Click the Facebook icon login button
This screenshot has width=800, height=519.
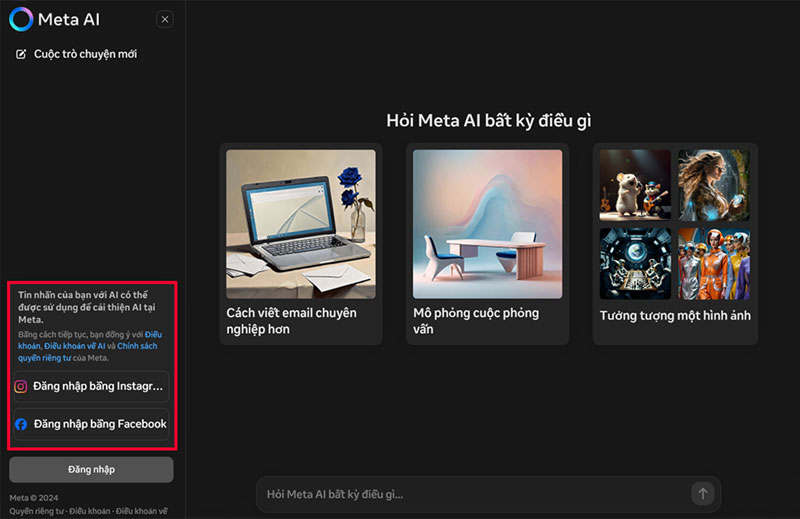pyautogui.click(x=21, y=424)
